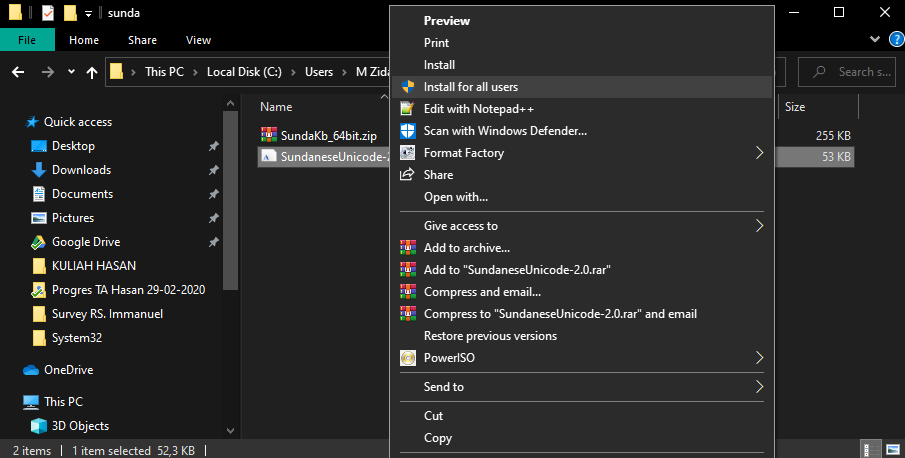Viewport: 905px width, 458px height.
Task: Open 3D Objects folder in sidebar
Action: (80, 426)
